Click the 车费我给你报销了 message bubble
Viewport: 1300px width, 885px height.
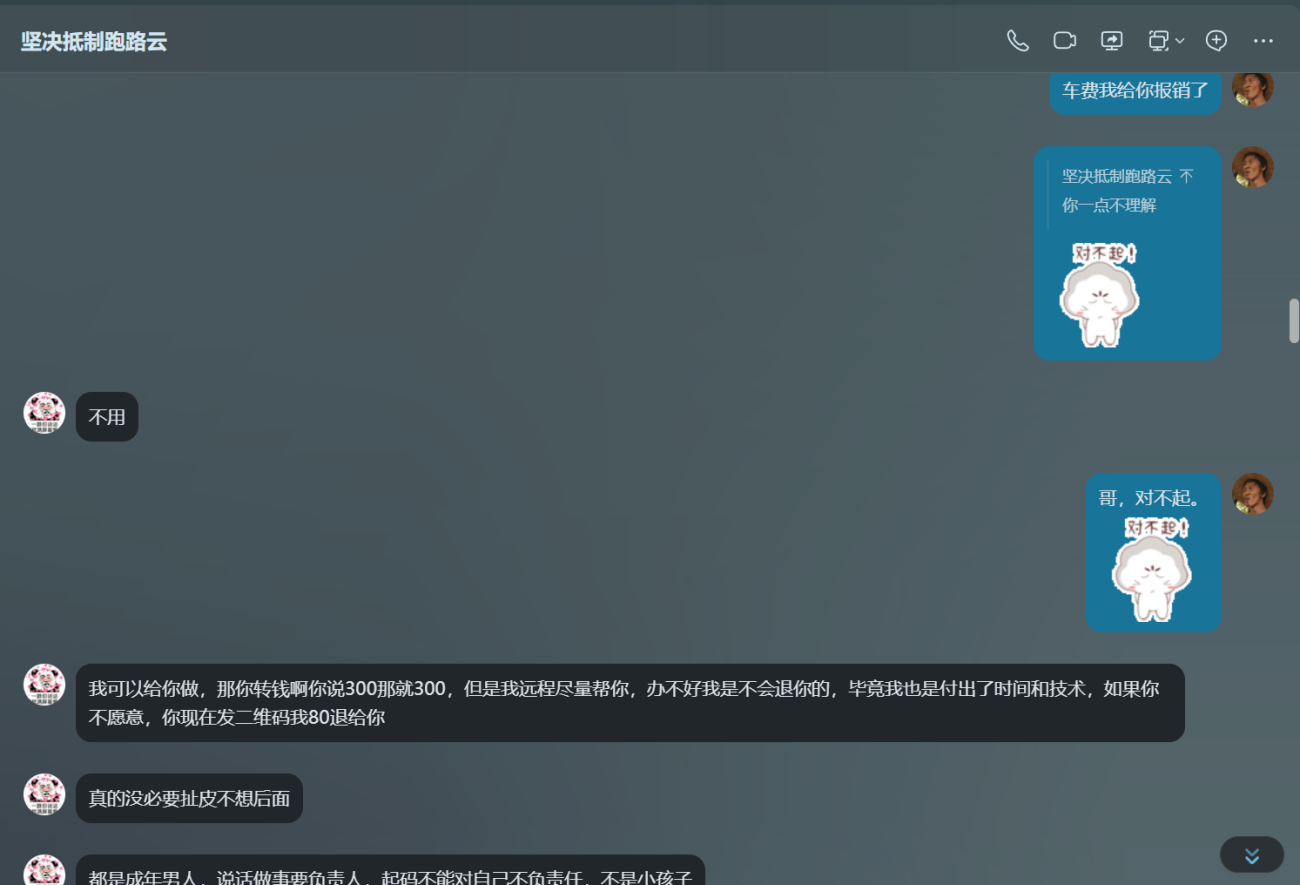click(x=1135, y=91)
